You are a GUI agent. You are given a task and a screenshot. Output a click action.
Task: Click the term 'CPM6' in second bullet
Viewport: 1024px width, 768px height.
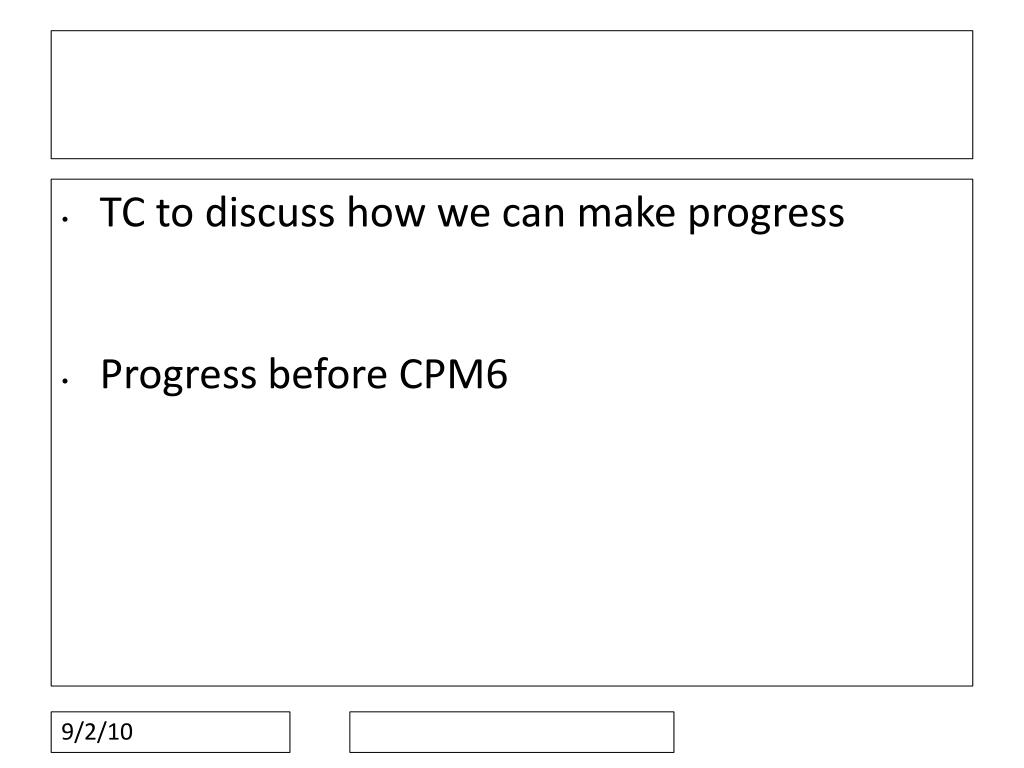(x=453, y=374)
